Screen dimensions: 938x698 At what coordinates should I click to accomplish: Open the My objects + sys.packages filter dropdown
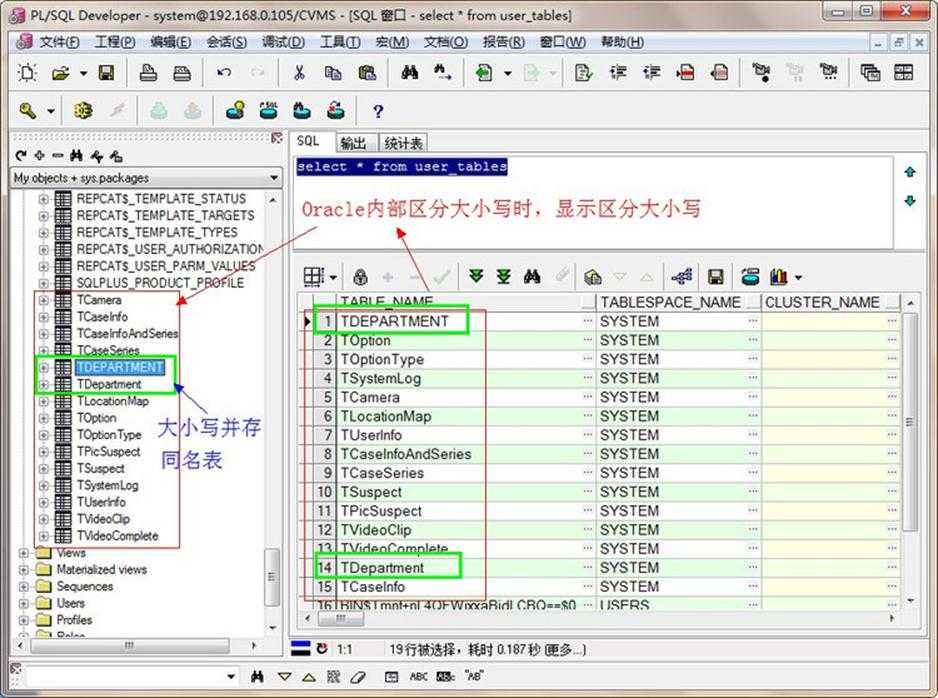pos(274,178)
